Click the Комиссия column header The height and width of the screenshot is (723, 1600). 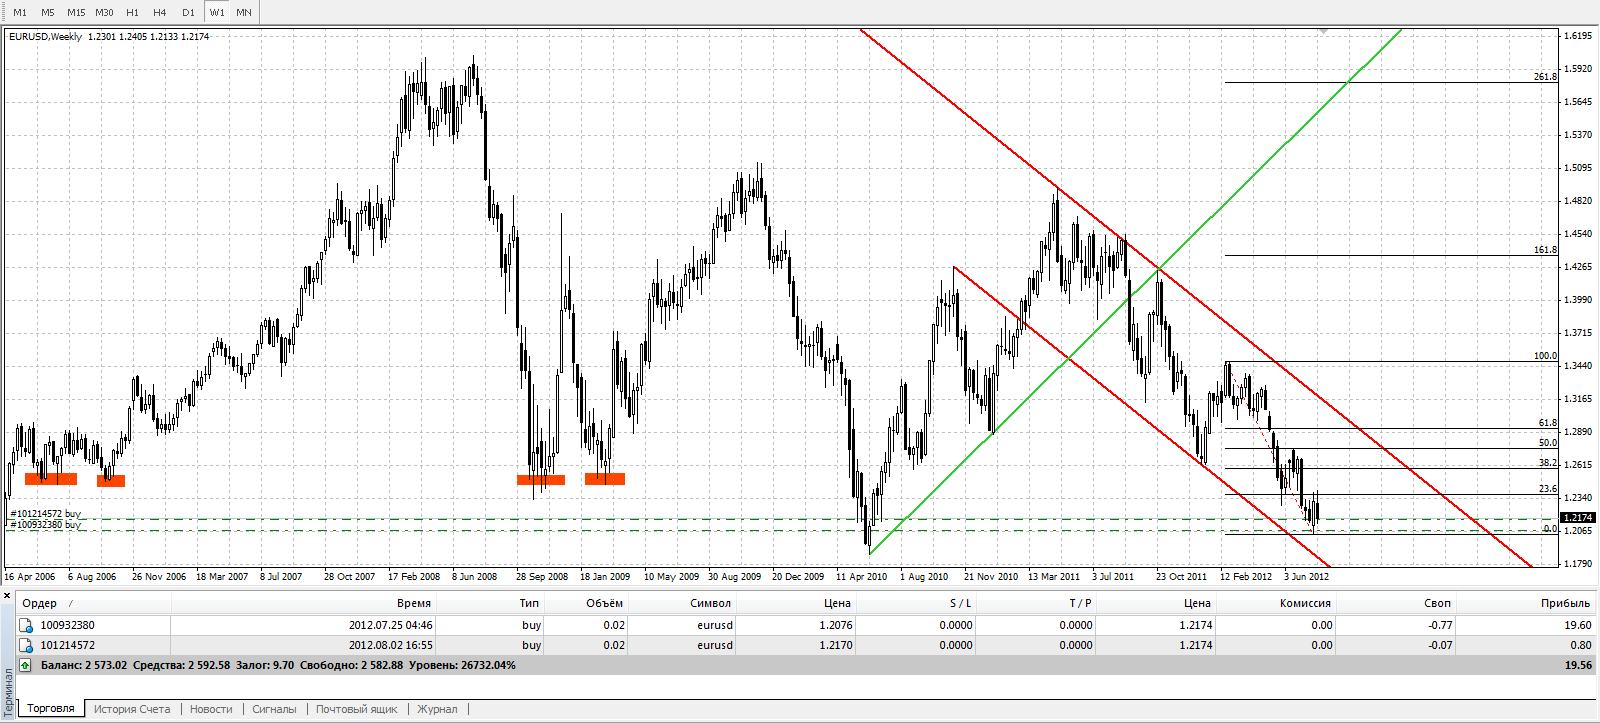(x=1276, y=603)
